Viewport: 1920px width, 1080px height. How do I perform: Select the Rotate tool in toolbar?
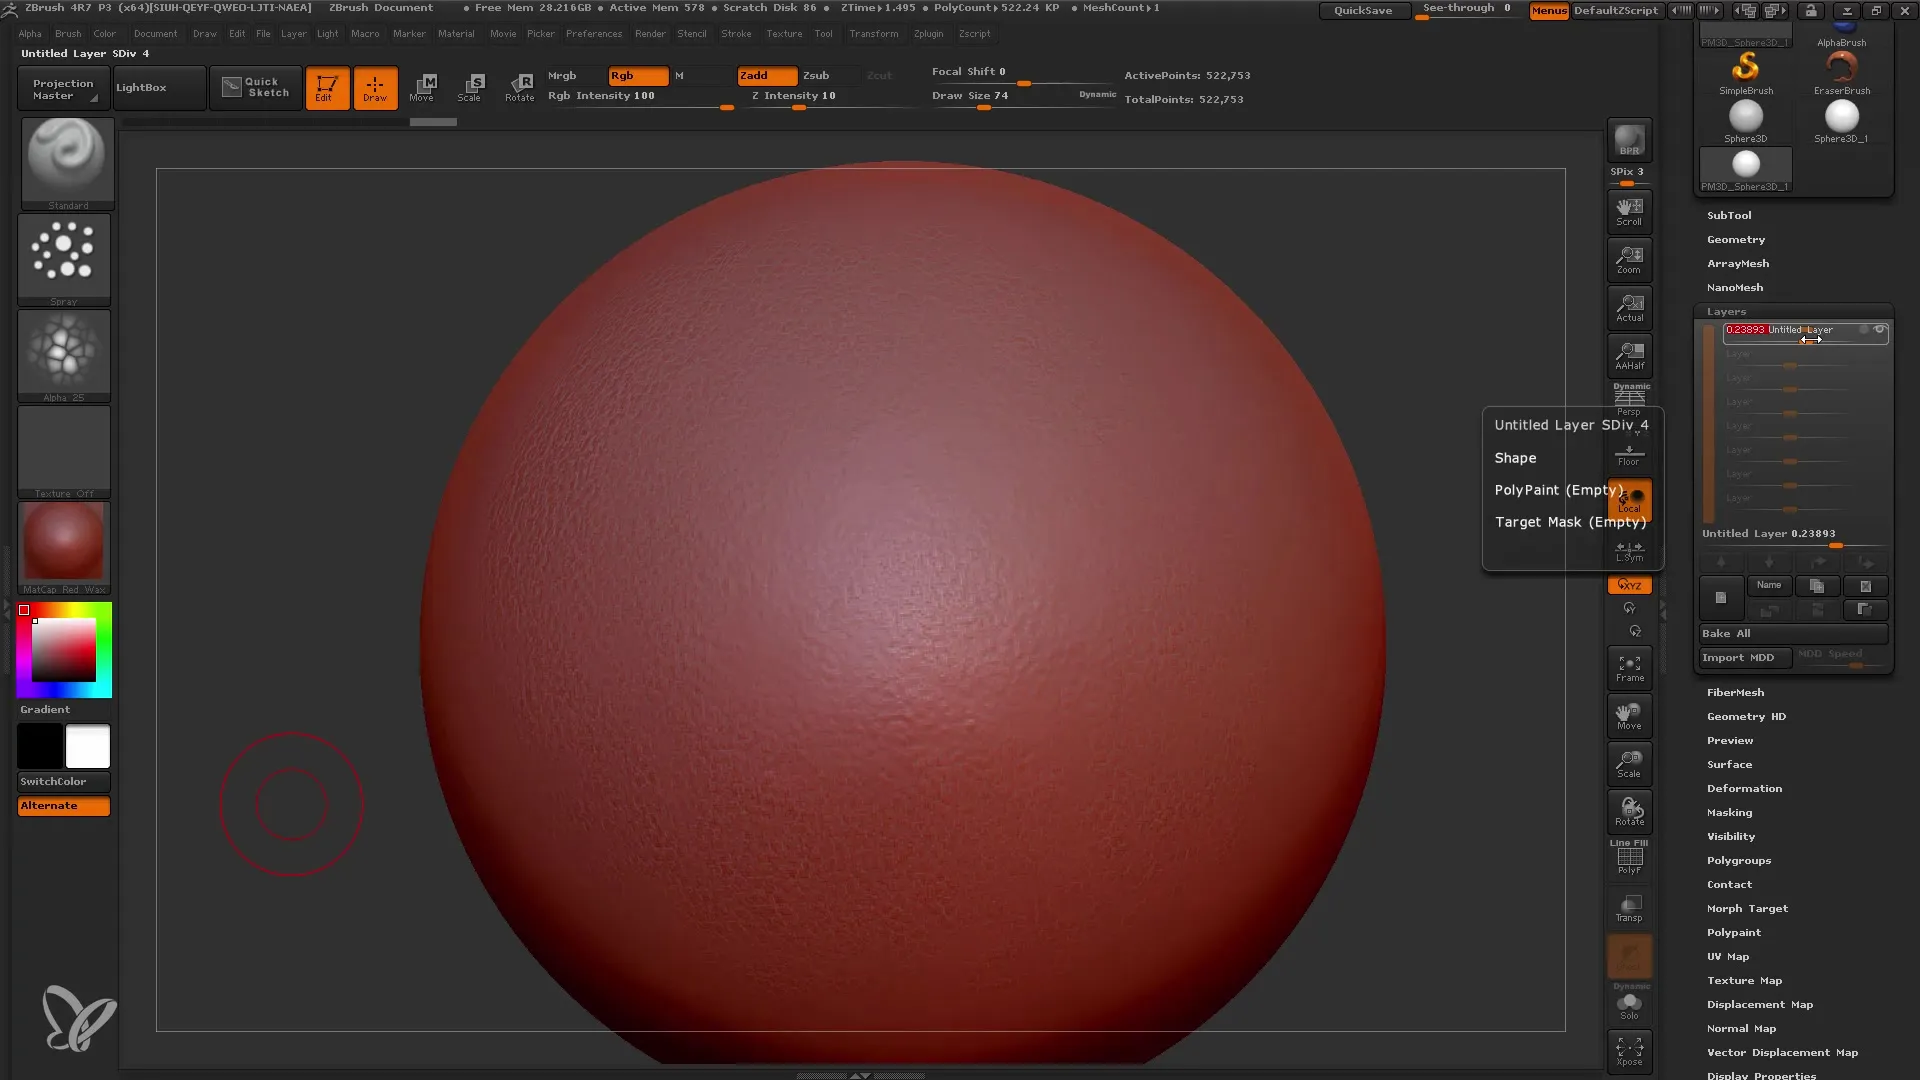click(520, 86)
